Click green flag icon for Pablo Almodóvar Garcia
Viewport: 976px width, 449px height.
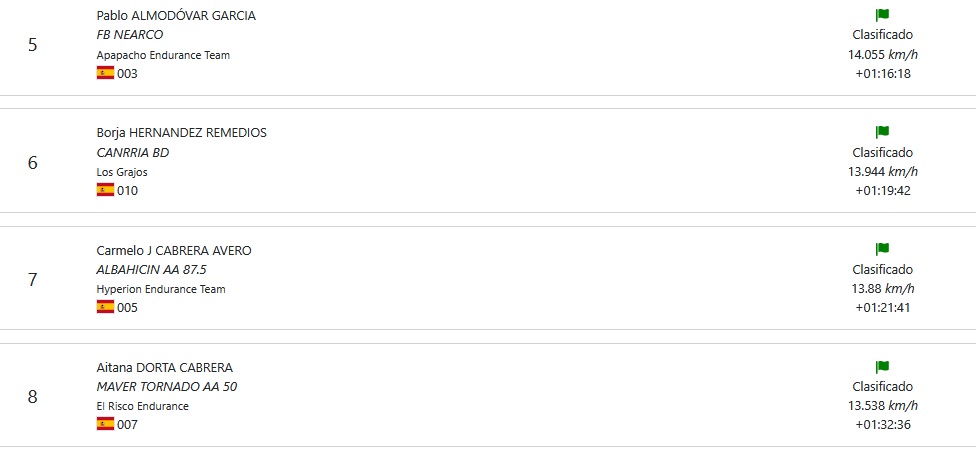pos(882,15)
